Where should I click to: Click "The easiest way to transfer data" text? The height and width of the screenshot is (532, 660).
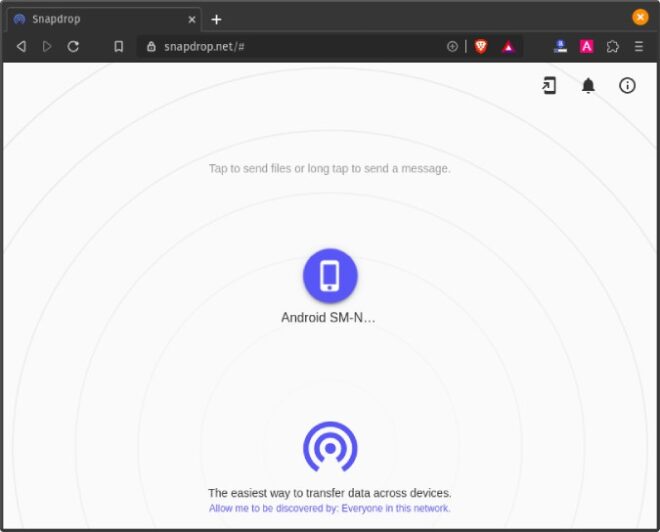pos(330,493)
